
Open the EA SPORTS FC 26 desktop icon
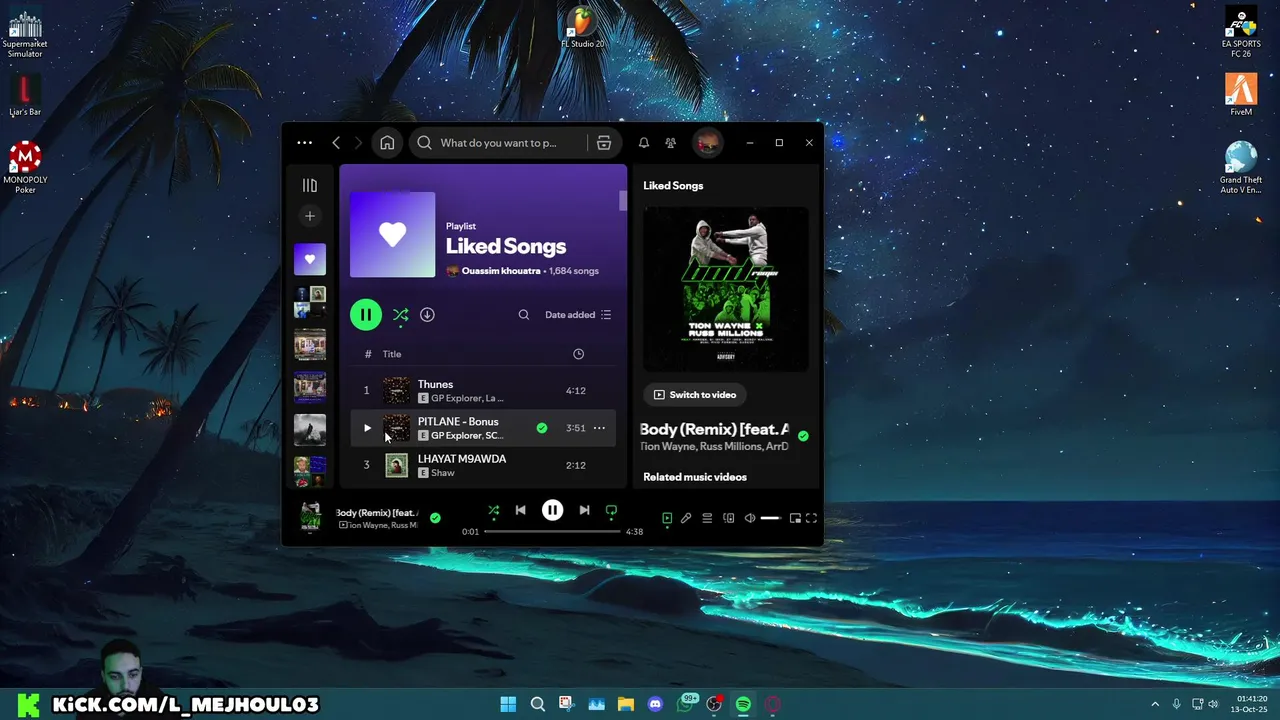point(1241,32)
